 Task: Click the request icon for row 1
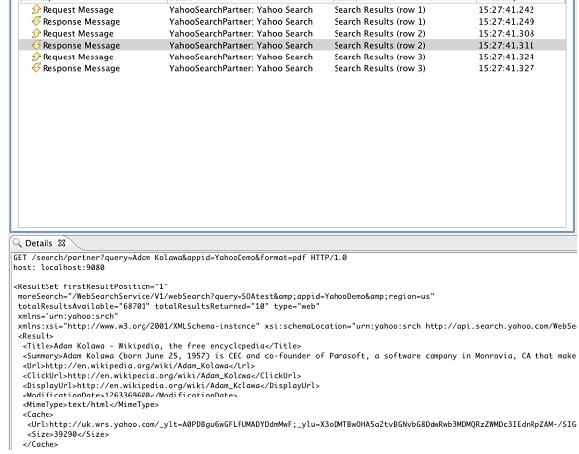click(x=36, y=9)
